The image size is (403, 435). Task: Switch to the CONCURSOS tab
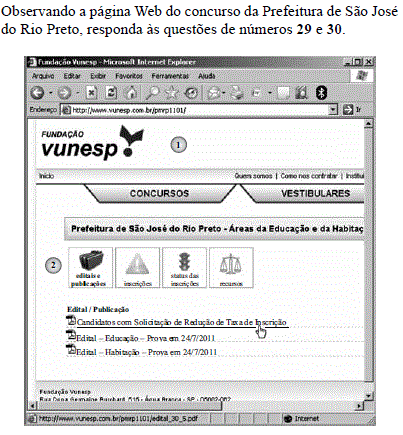[159, 193]
